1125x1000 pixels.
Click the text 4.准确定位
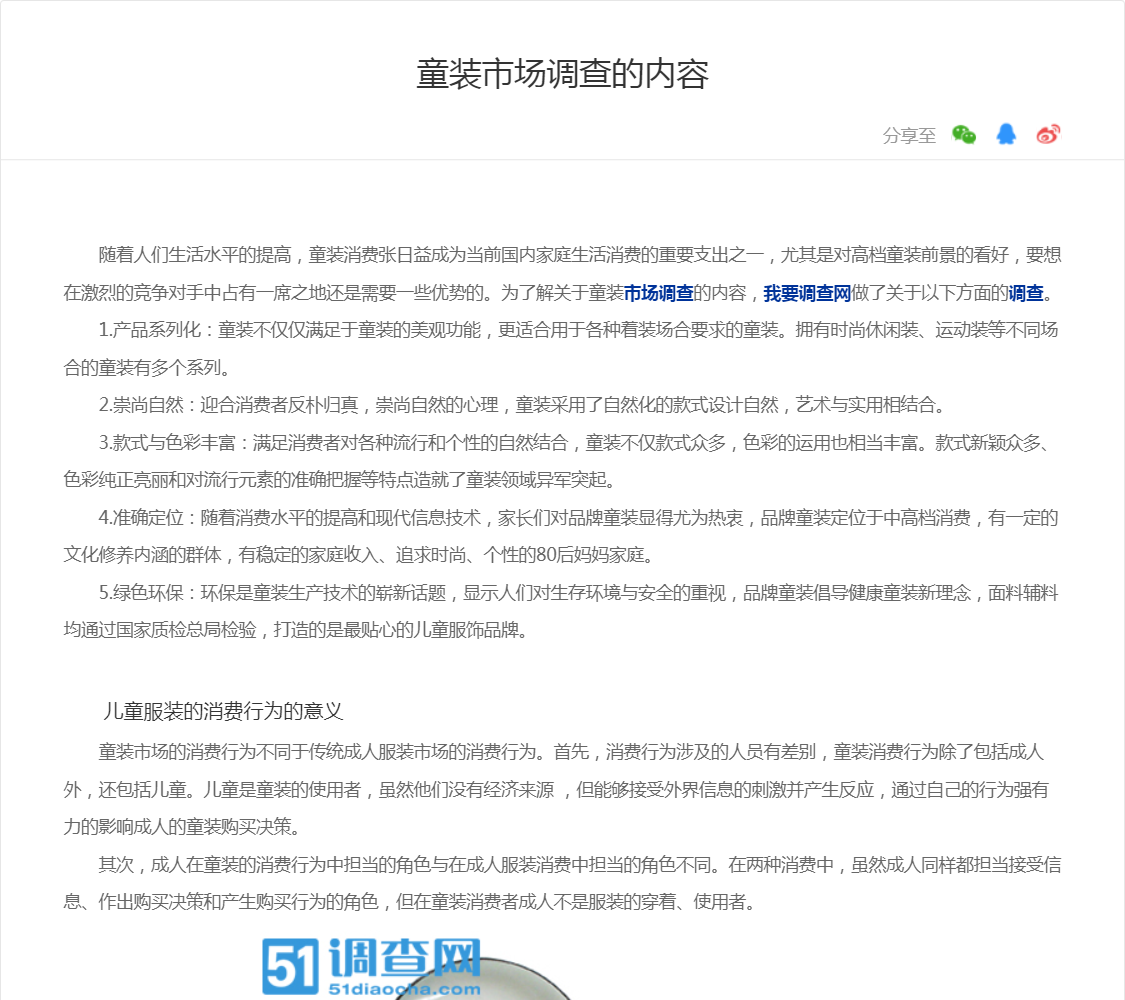pos(141,517)
